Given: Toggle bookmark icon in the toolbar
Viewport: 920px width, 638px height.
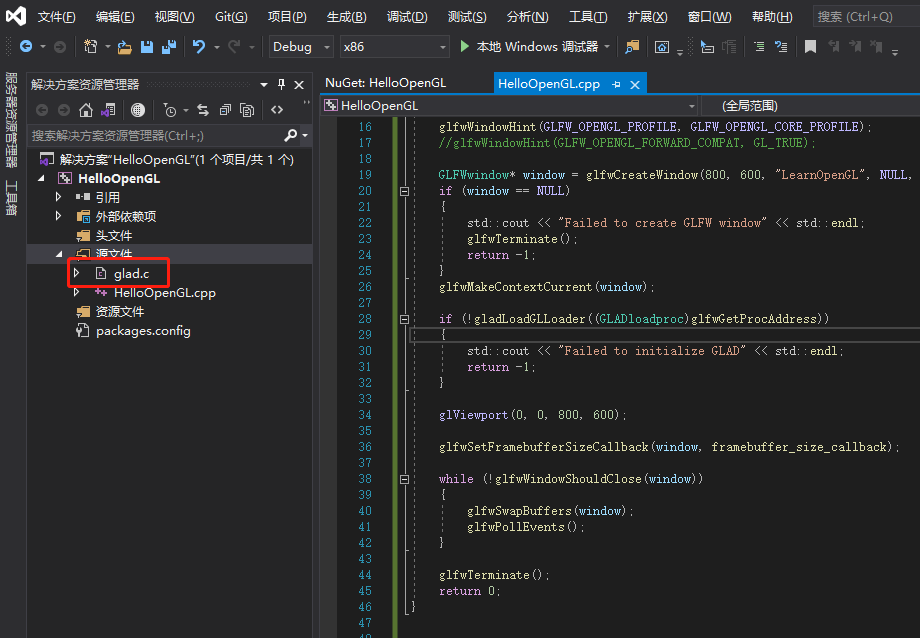Looking at the screenshot, I should pyautogui.click(x=810, y=46).
